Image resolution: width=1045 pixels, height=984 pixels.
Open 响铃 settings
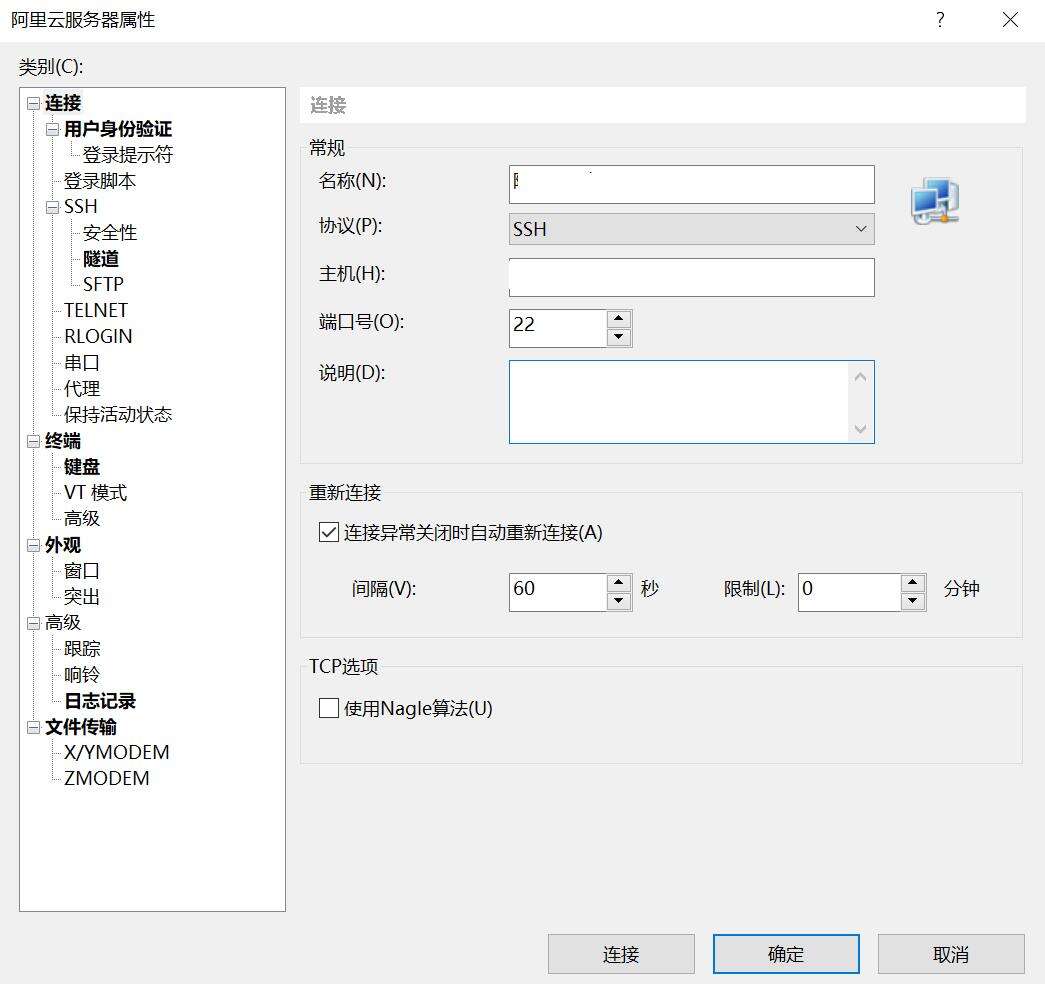pyautogui.click(x=82, y=675)
